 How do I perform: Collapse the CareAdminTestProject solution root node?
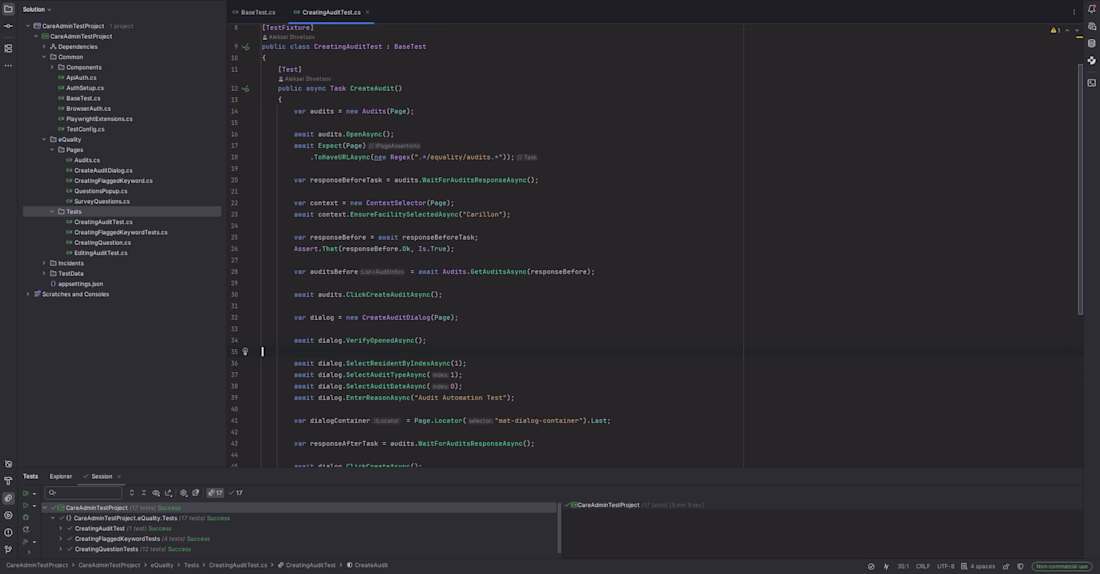click(28, 26)
